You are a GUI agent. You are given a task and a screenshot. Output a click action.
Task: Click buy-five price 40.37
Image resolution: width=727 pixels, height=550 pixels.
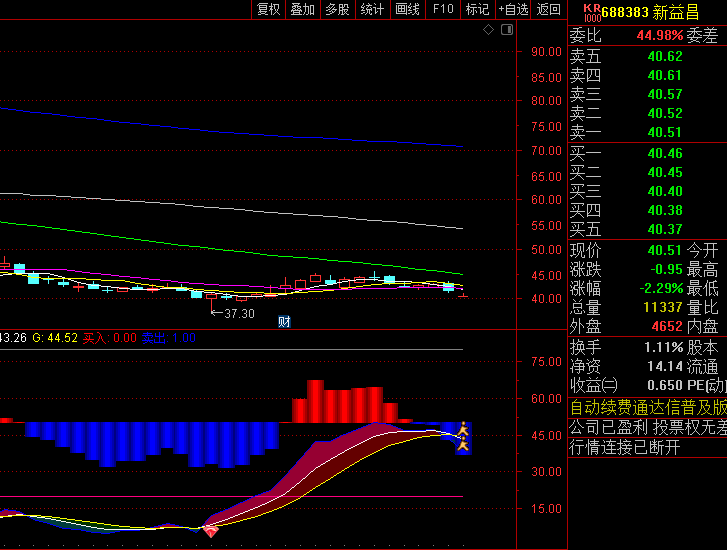pyautogui.click(x=665, y=230)
